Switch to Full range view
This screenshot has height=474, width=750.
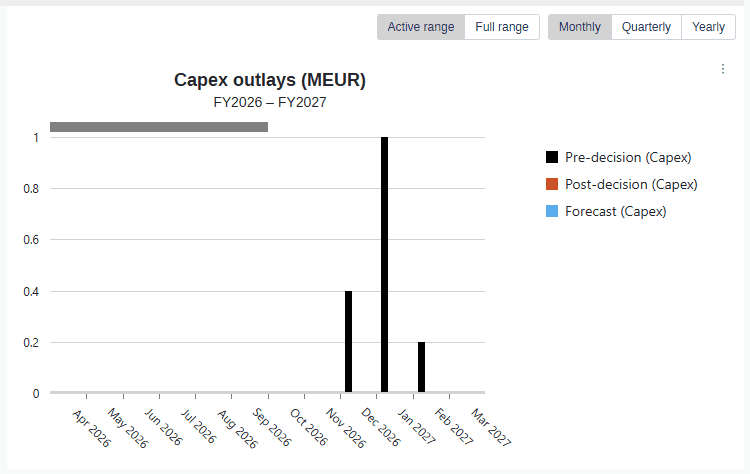point(502,27)
